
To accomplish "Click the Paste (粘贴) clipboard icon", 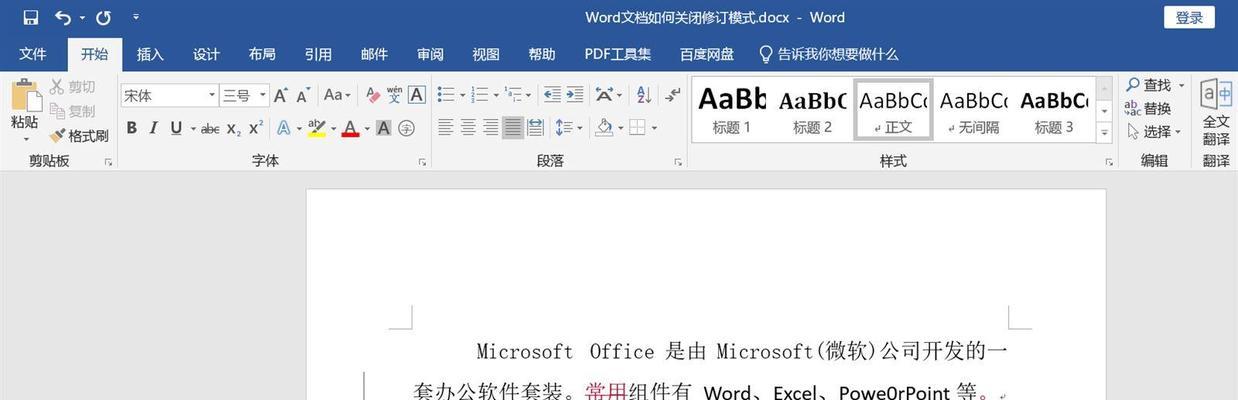I will 25,97.
